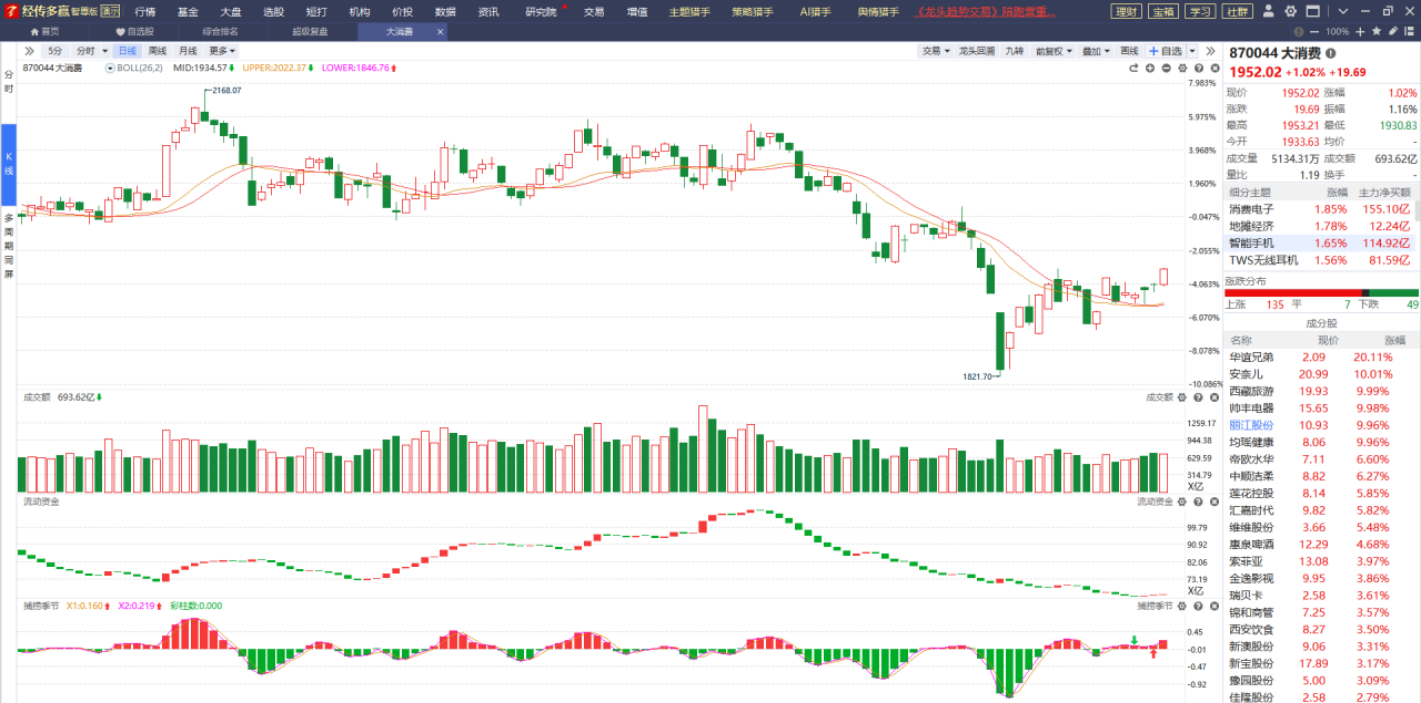Click the 涨跌分布 red-green distribution bar

point(1321,292)
